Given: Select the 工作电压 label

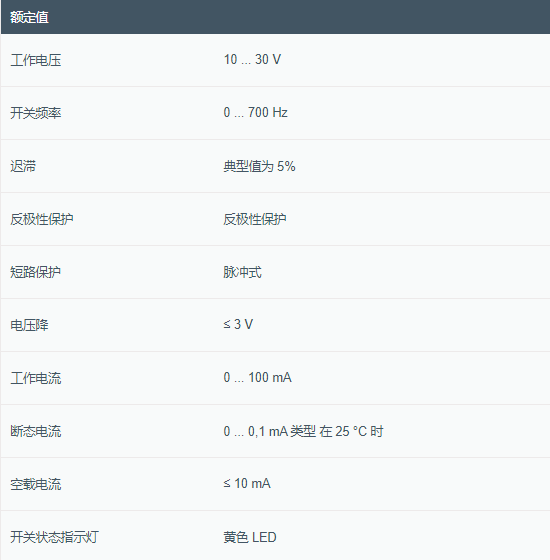Looking at the screenshot, I should point(36,60).
